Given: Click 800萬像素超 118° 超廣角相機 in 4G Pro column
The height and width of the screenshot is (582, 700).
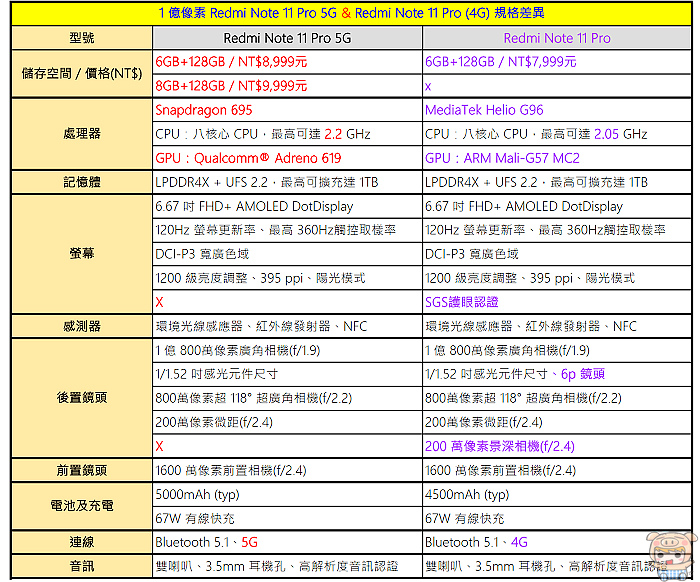Looking at the screenshot, I should pyautogui.click(x=557, y=398).
